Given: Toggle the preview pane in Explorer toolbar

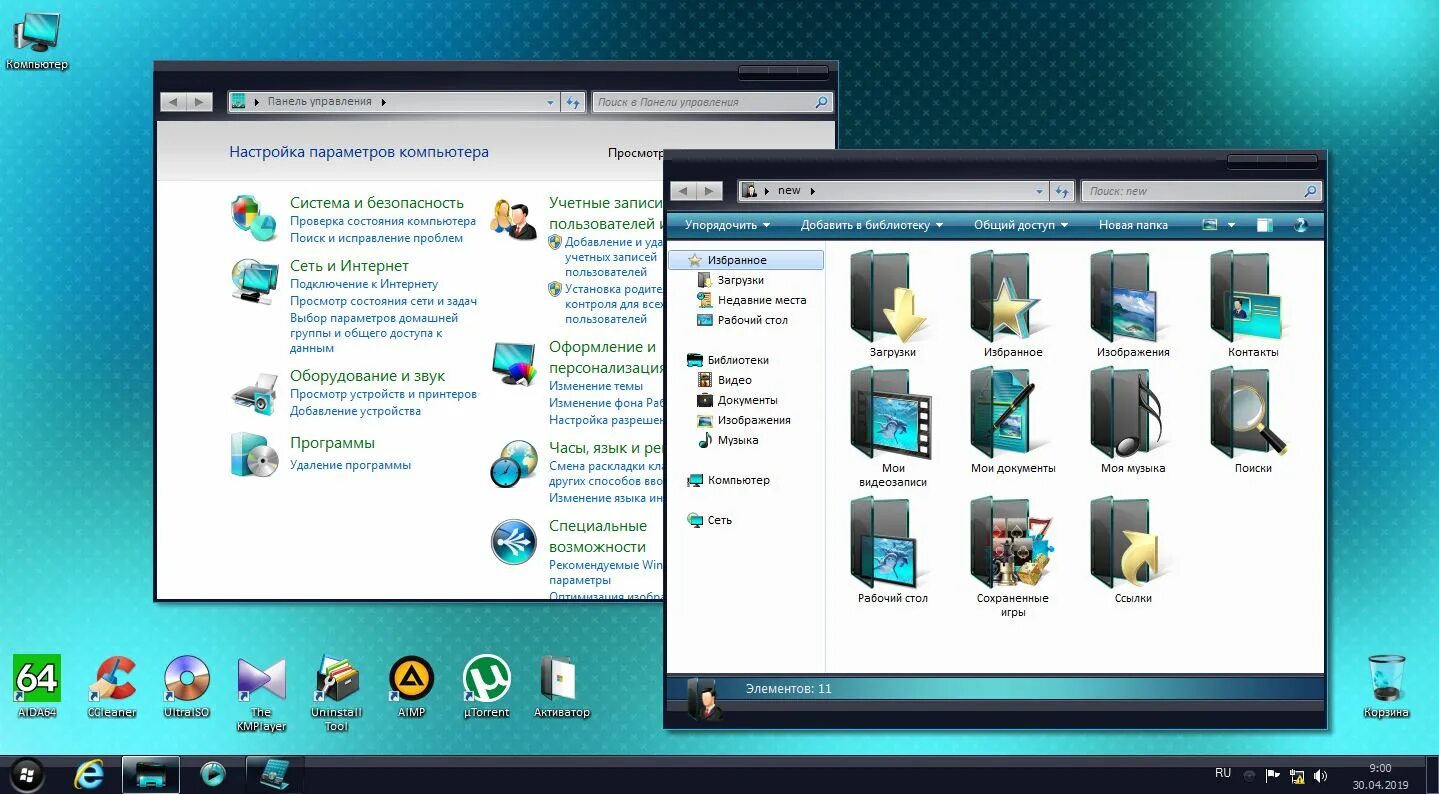Looking at the screenshot, I should point(1266,225).
